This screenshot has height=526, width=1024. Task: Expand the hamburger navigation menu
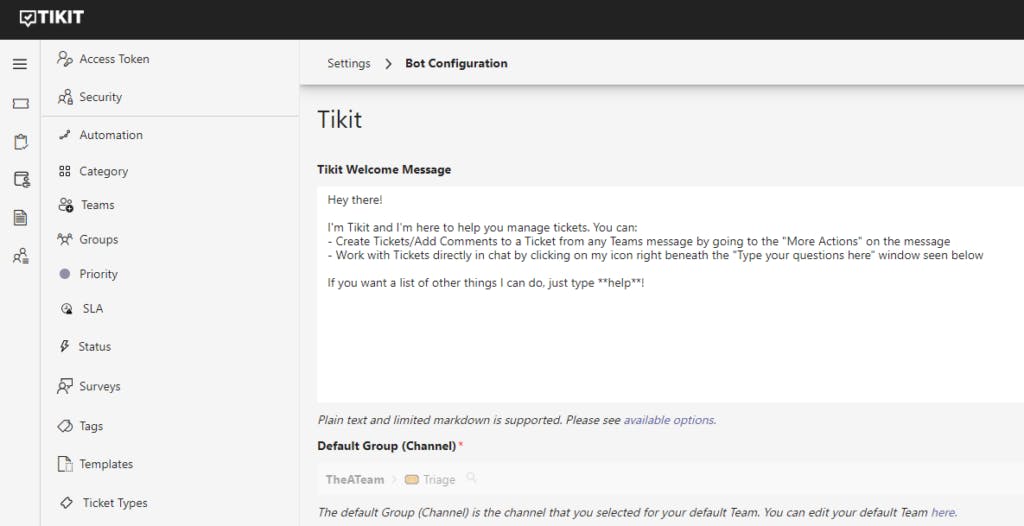(x=20, y=65)
